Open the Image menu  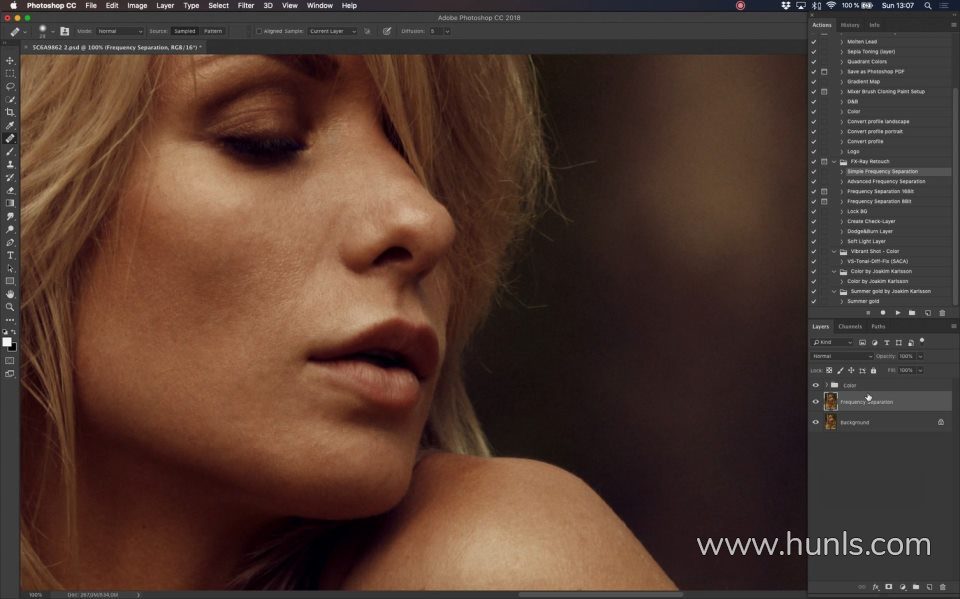[137, 6]
